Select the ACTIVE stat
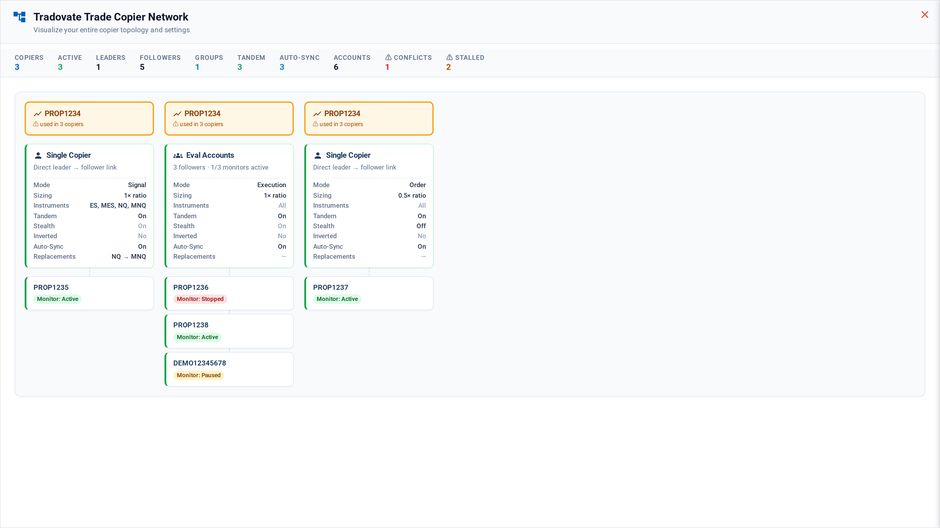 pyautogui.click(x=70, y=62)
